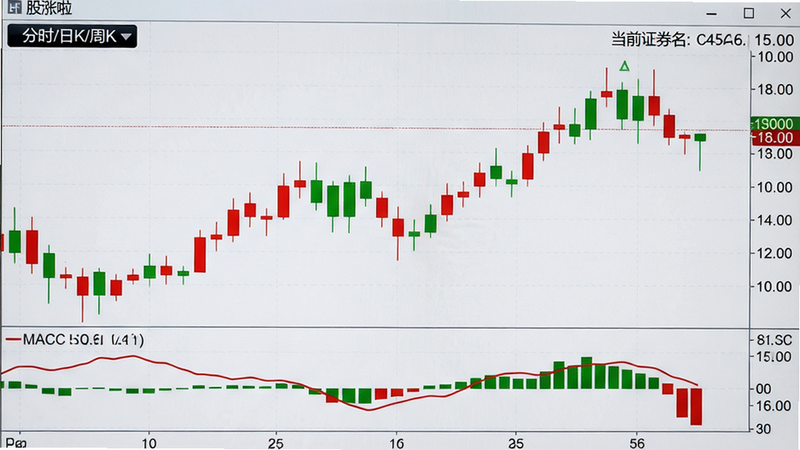
Task: Close the 股涨啦 window
Action: coord(786,13)
